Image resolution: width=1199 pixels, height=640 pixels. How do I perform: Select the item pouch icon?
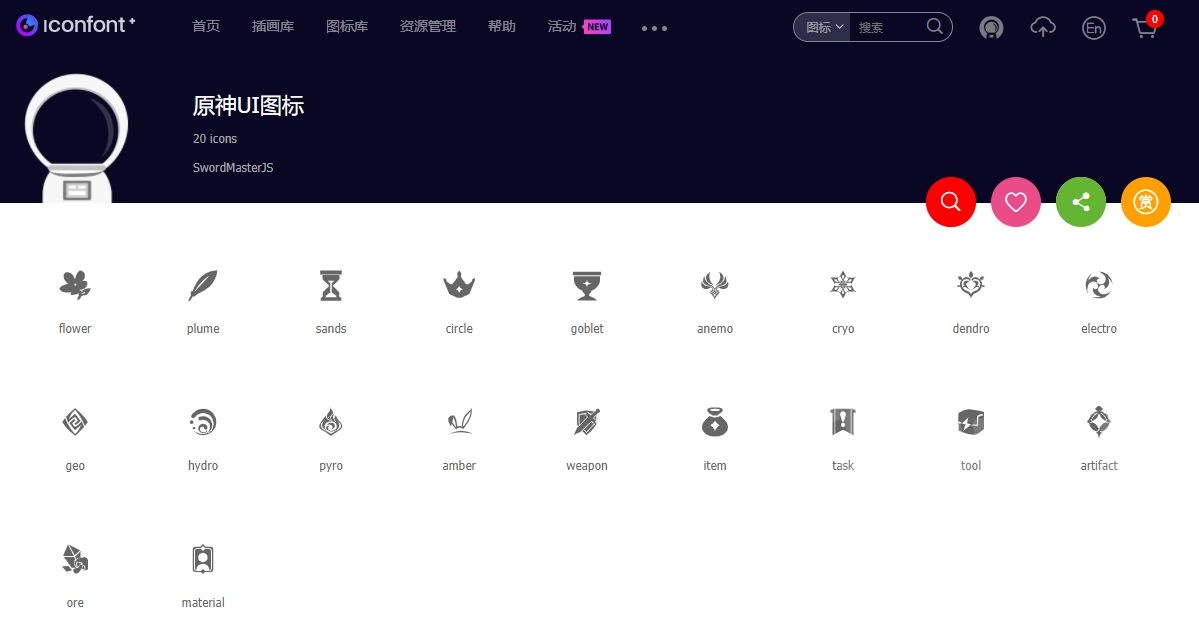tap(715, 422)
